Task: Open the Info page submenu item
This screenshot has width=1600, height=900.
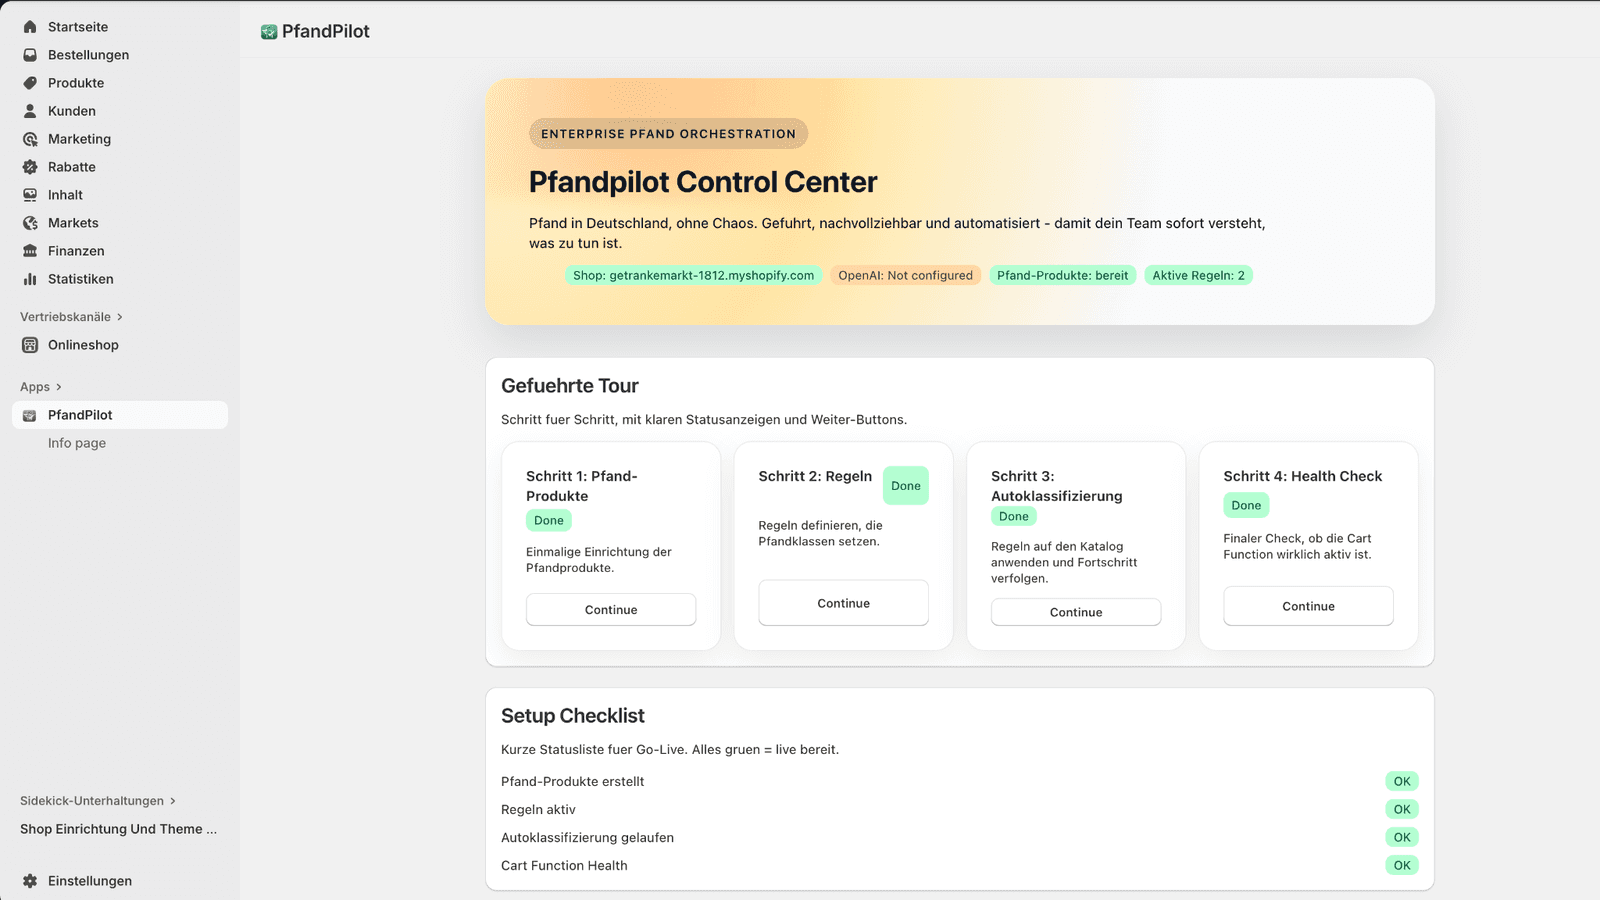Action: (x=77, y=443)
